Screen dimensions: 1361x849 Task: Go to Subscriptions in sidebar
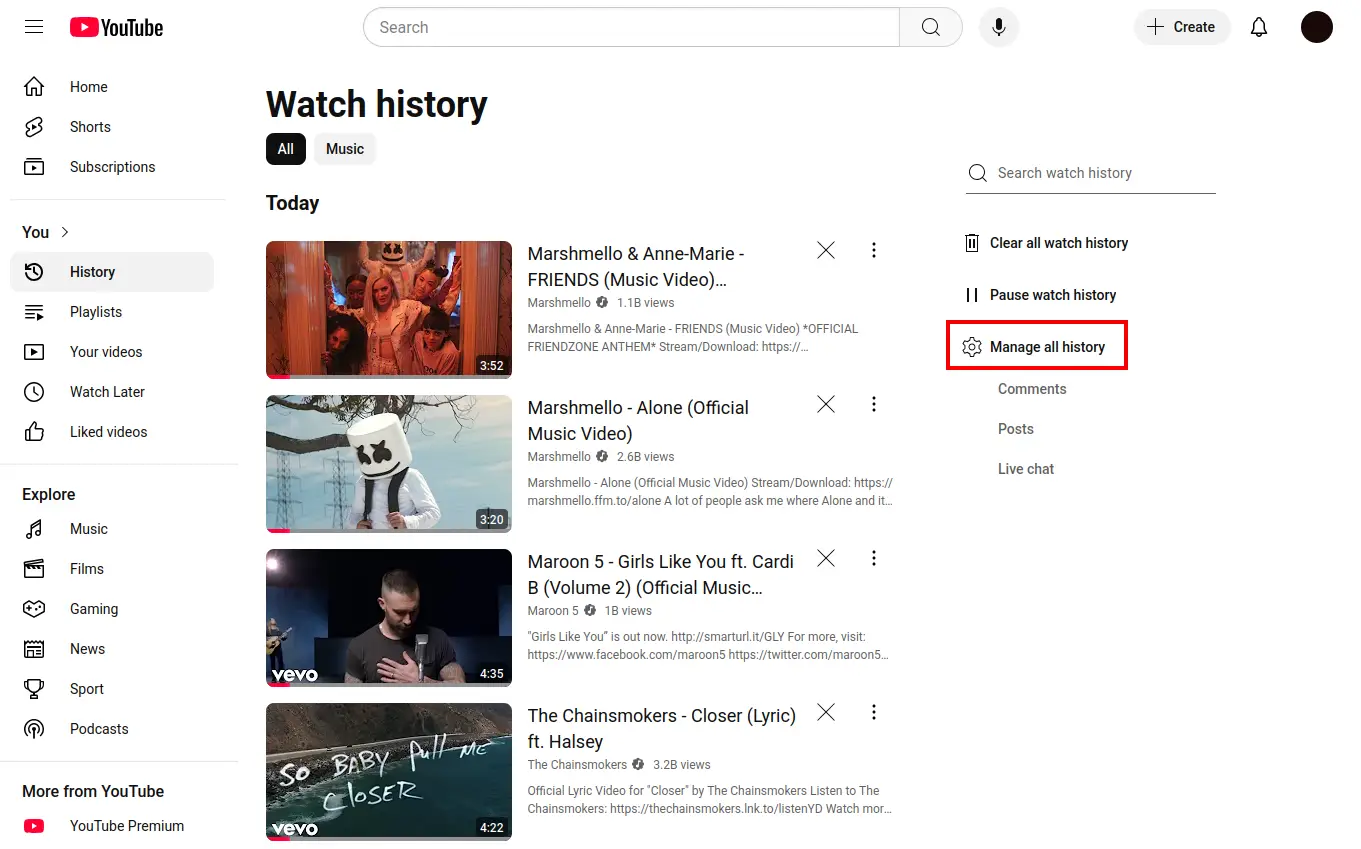[112, 167]
